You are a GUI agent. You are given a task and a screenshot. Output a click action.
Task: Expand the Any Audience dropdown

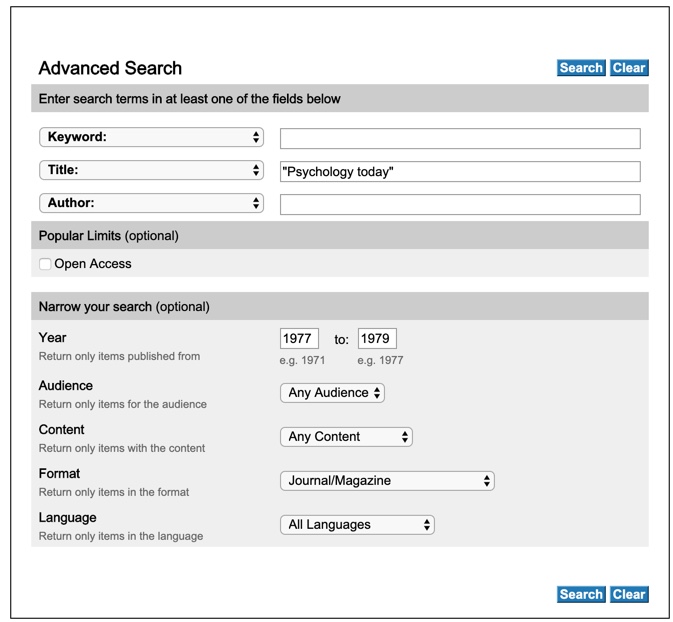332,393
